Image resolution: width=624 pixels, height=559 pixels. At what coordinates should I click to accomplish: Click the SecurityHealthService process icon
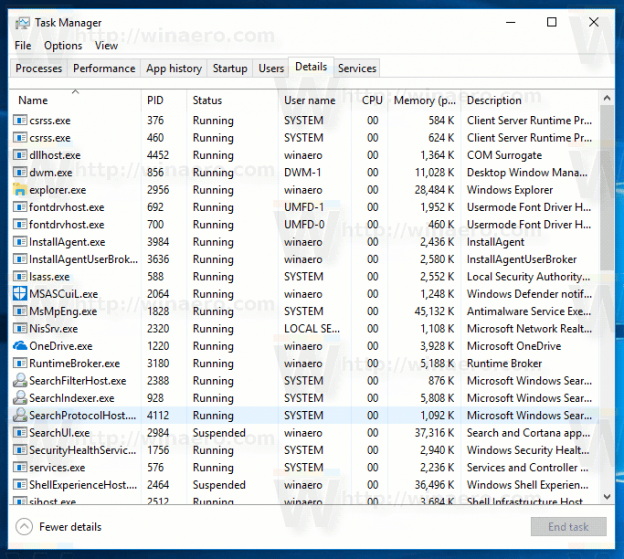[20, 450]
